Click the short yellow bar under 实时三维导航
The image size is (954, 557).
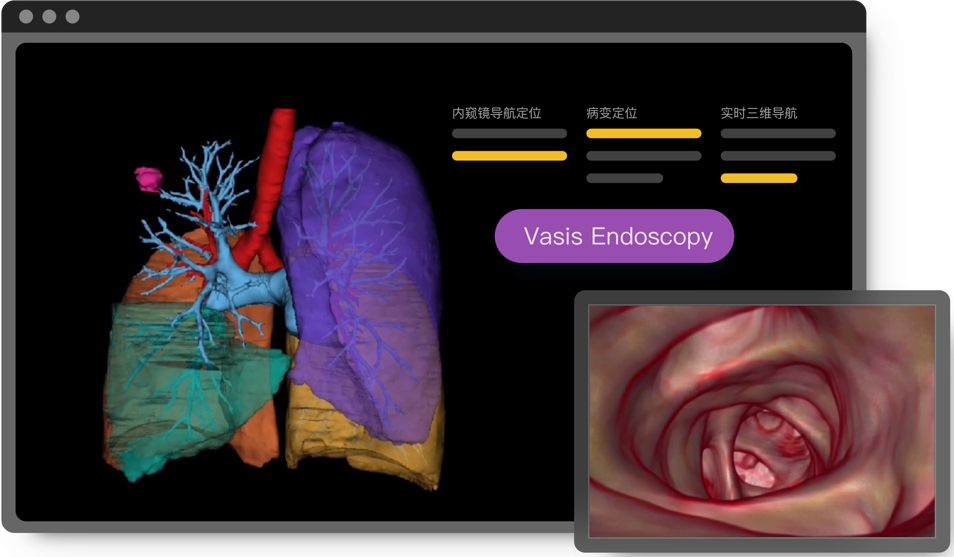pyautogui.click(x=758, y=178)
